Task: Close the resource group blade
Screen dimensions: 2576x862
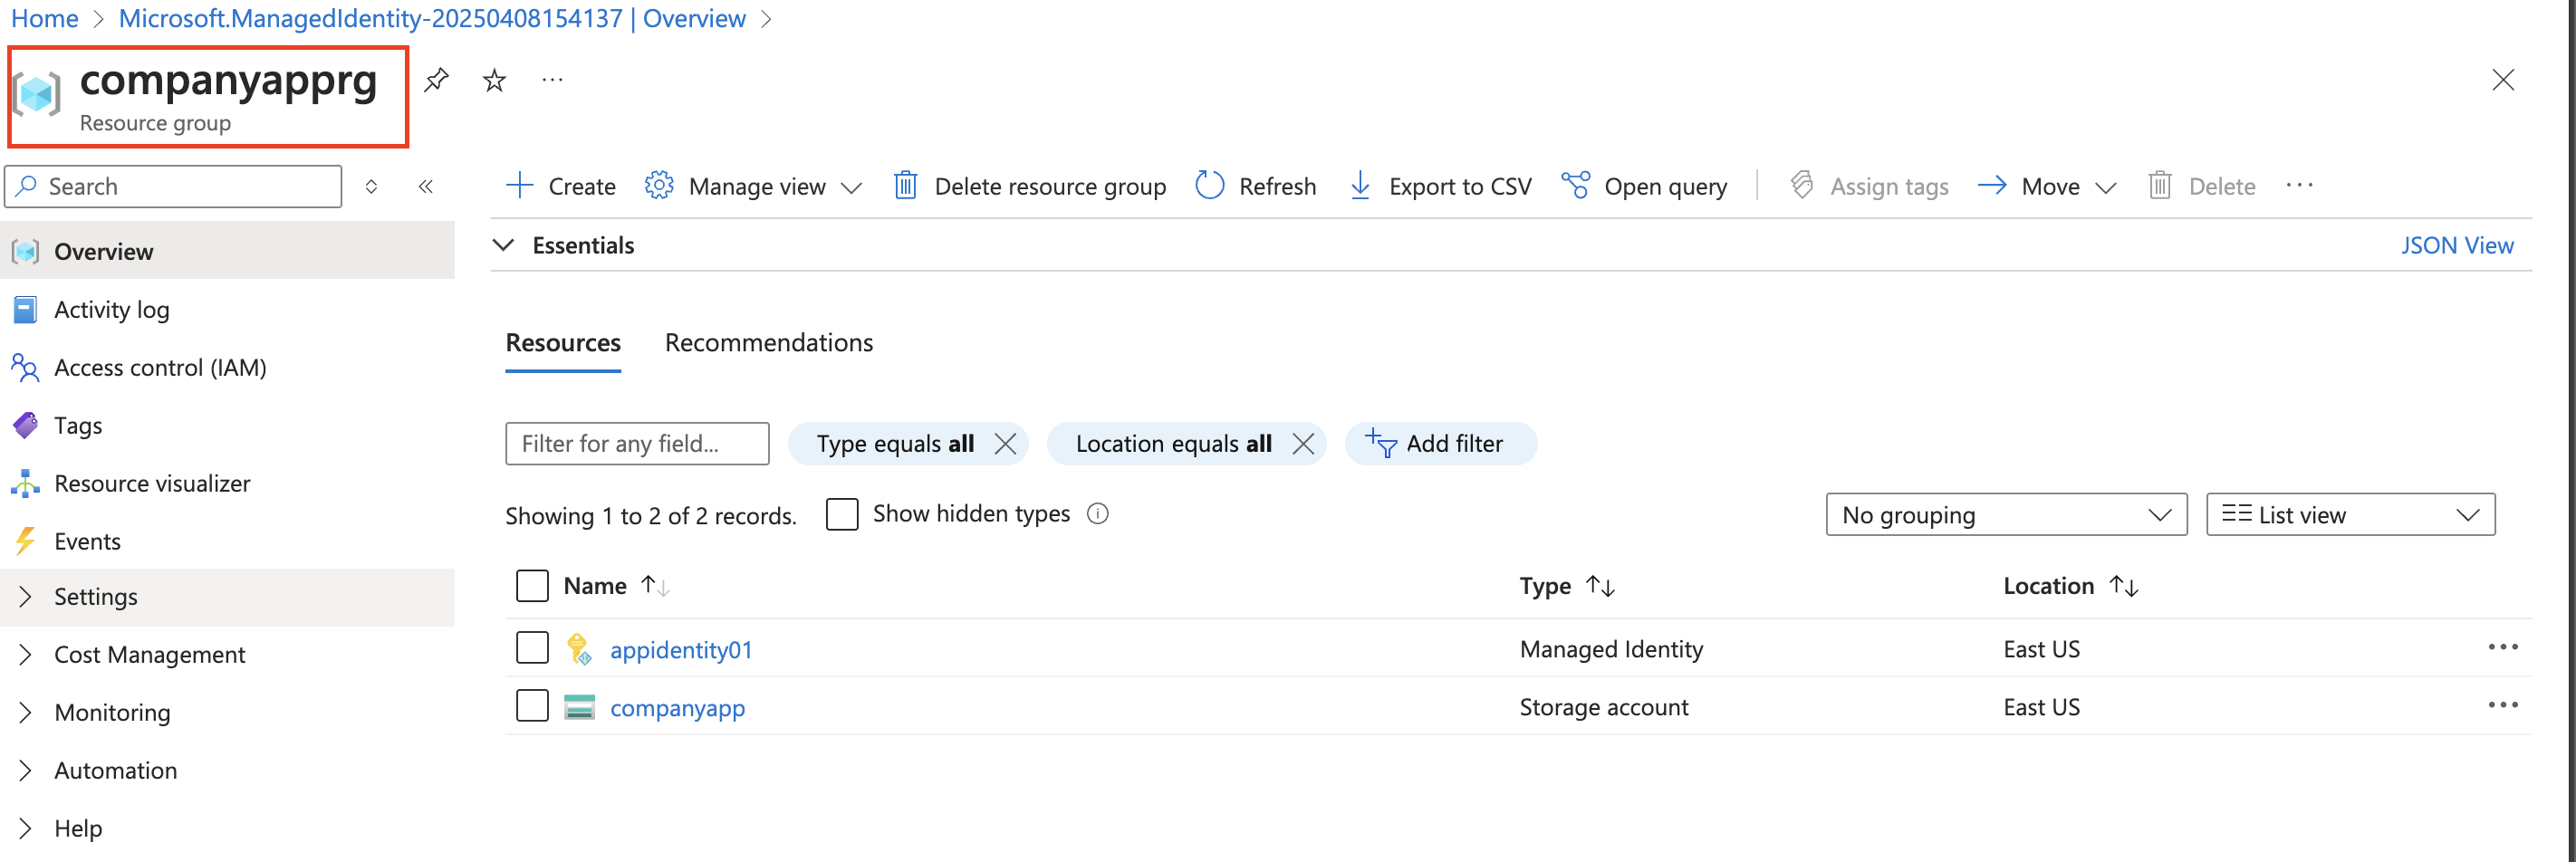Action: pyautogui.click(x=2502, y=80)
